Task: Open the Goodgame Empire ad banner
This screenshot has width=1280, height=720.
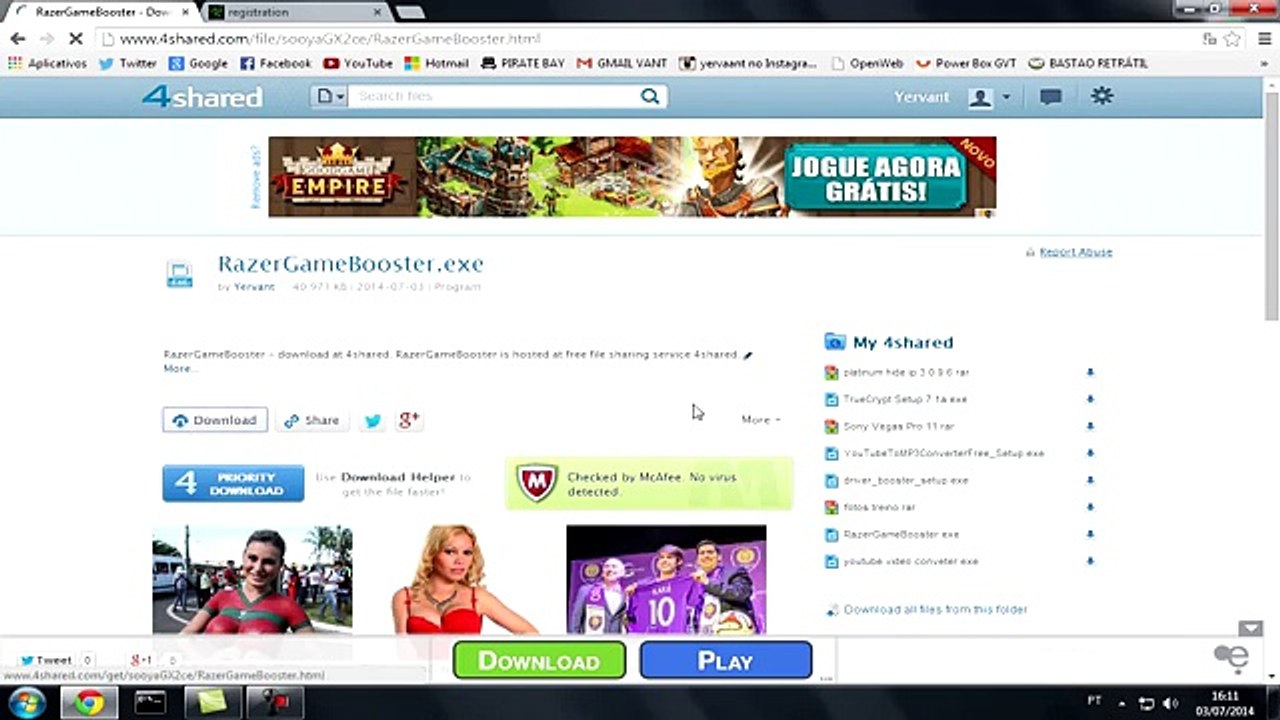Action: click(x=632, y=176)
